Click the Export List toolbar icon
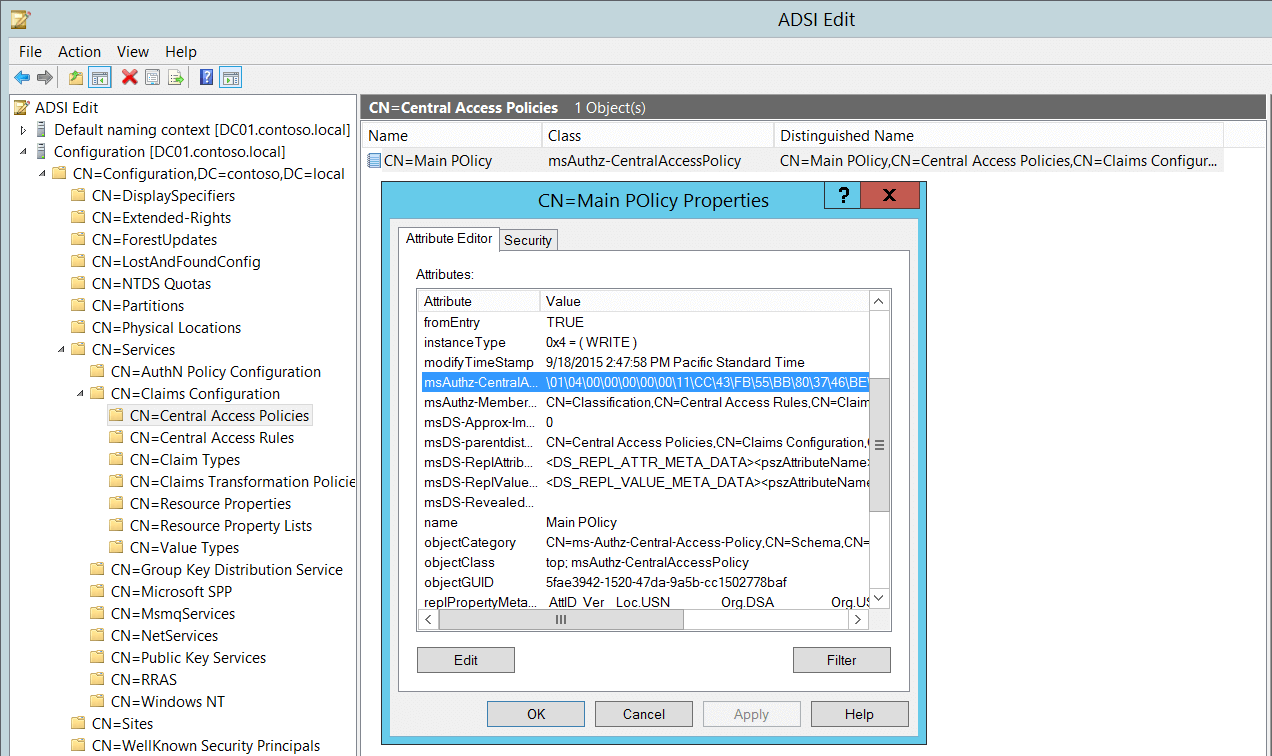The height and width of the screenshot is (756, 1272). coord(176,78)
